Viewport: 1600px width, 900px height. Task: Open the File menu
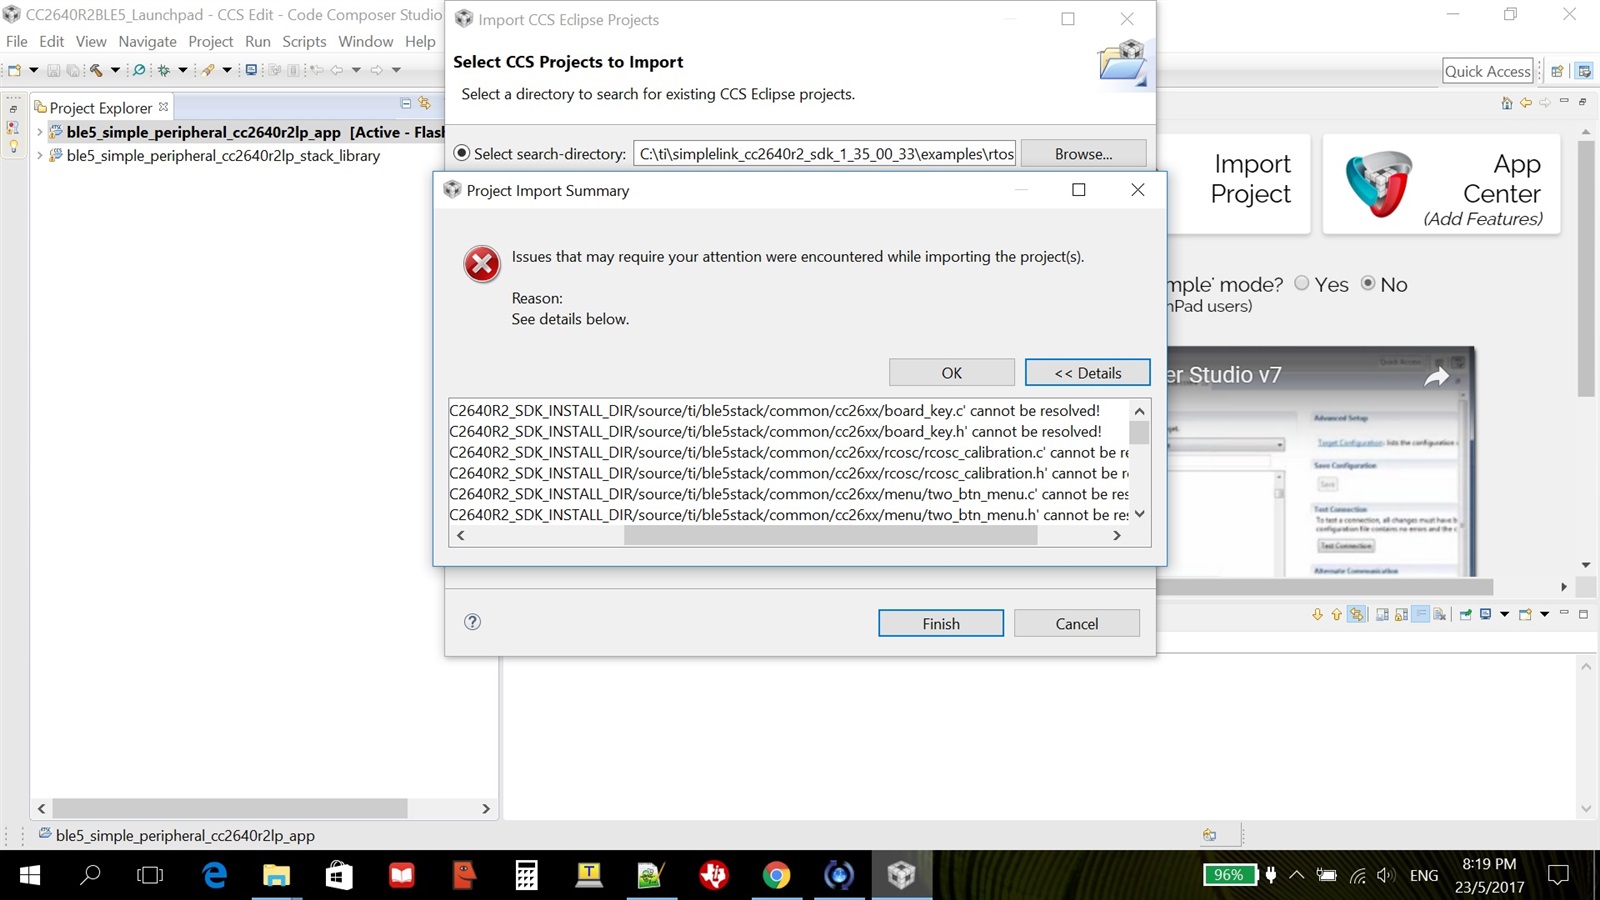point(17,41)
